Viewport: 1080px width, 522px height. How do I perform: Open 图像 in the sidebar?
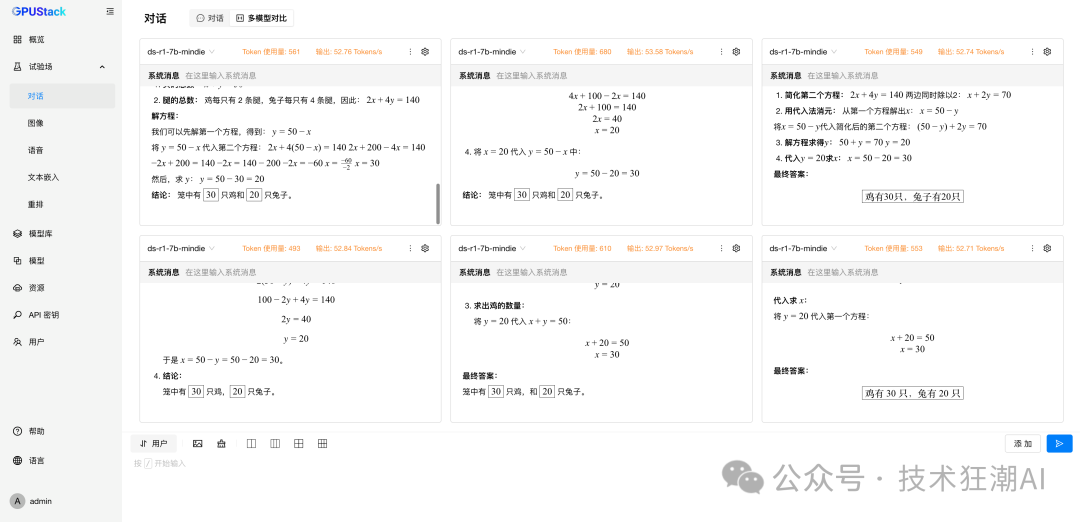point(62,123)
